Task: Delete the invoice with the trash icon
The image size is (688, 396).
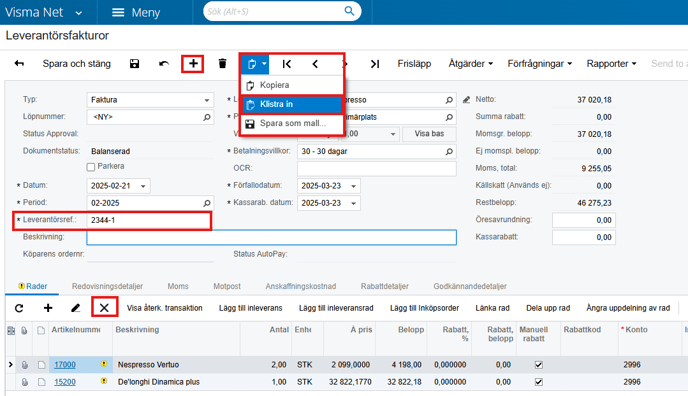Action: pyautogui.click(x=222, y=64)
